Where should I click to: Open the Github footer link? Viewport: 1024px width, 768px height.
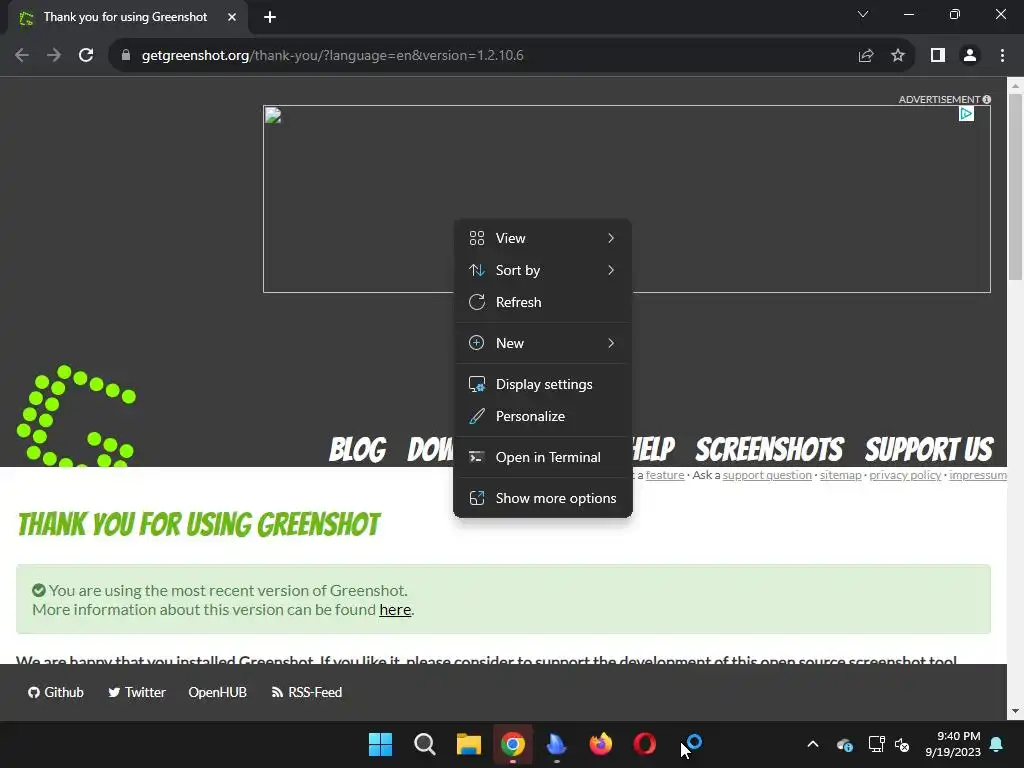tap(56, 692)
